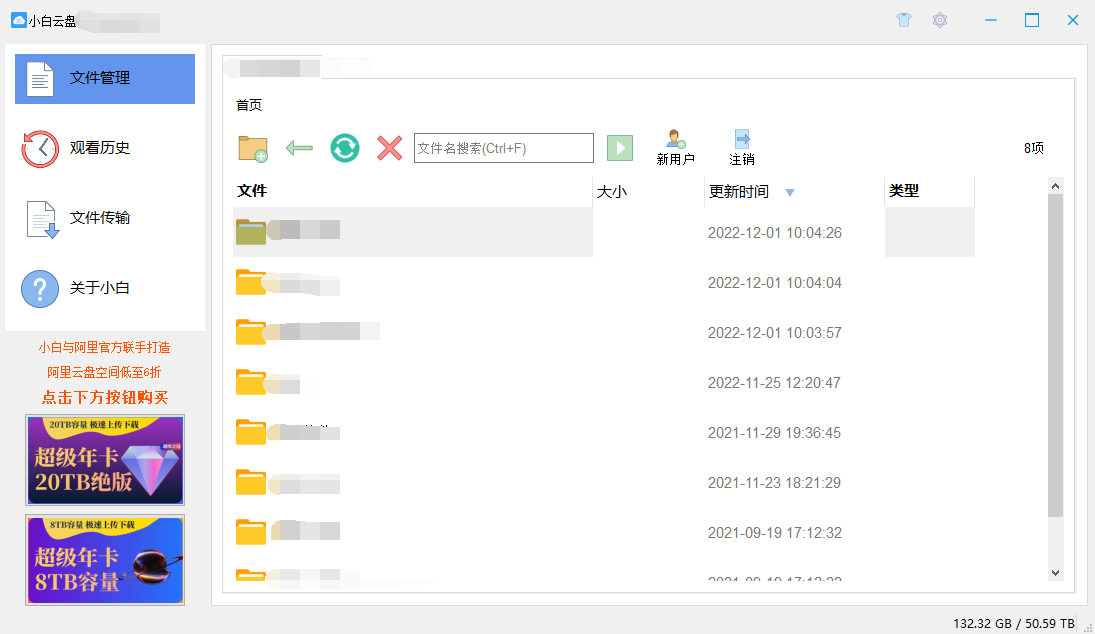Click the 首页 breadcrumb
The height and width of the screenshot is (634, 1095).
point(249,103)
